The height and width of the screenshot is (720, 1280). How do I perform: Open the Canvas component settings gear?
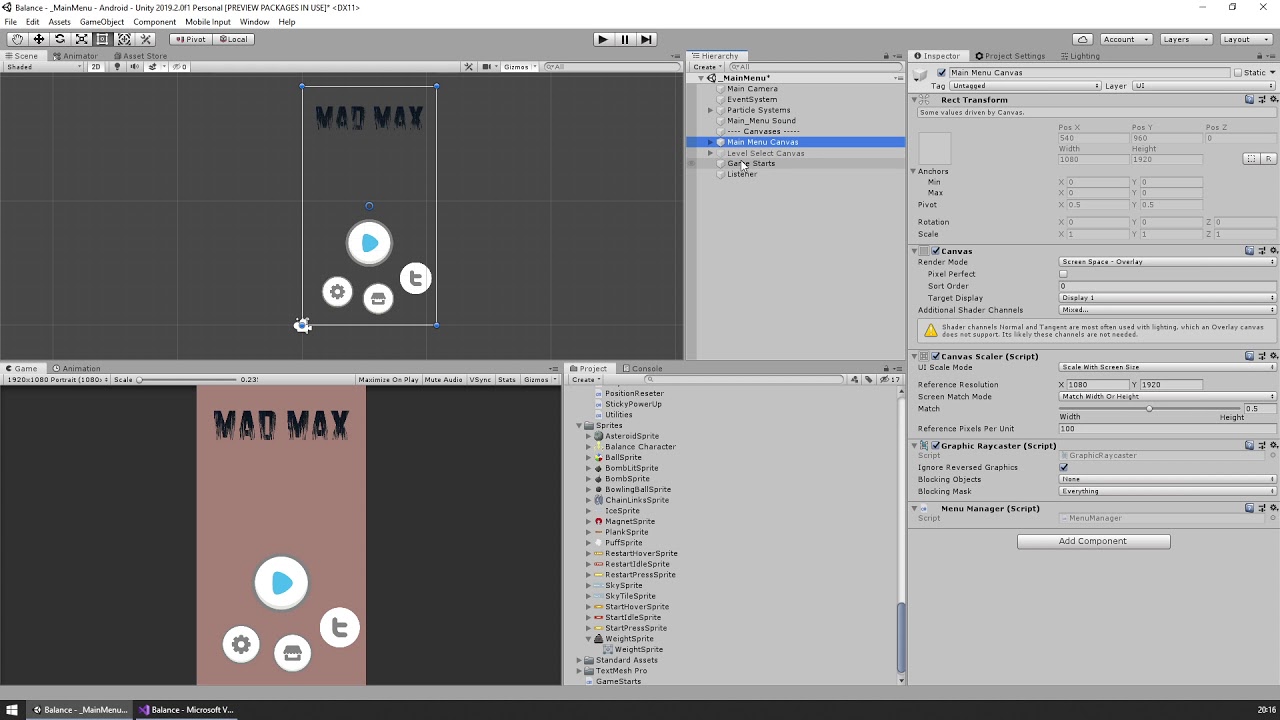tap(1273, 251)
